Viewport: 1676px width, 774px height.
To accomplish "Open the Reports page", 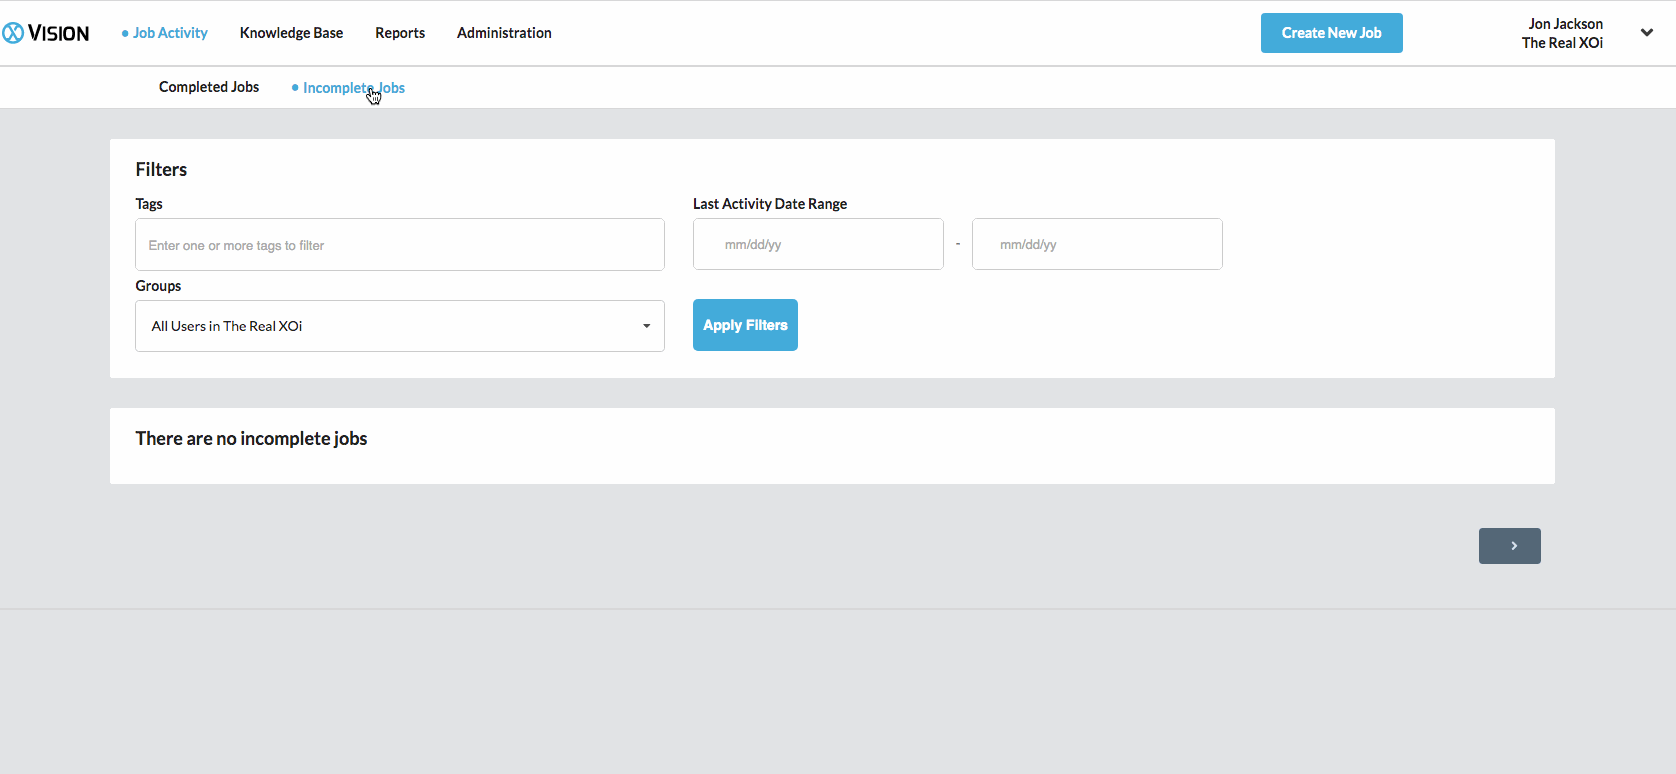I will pos(400,33).
